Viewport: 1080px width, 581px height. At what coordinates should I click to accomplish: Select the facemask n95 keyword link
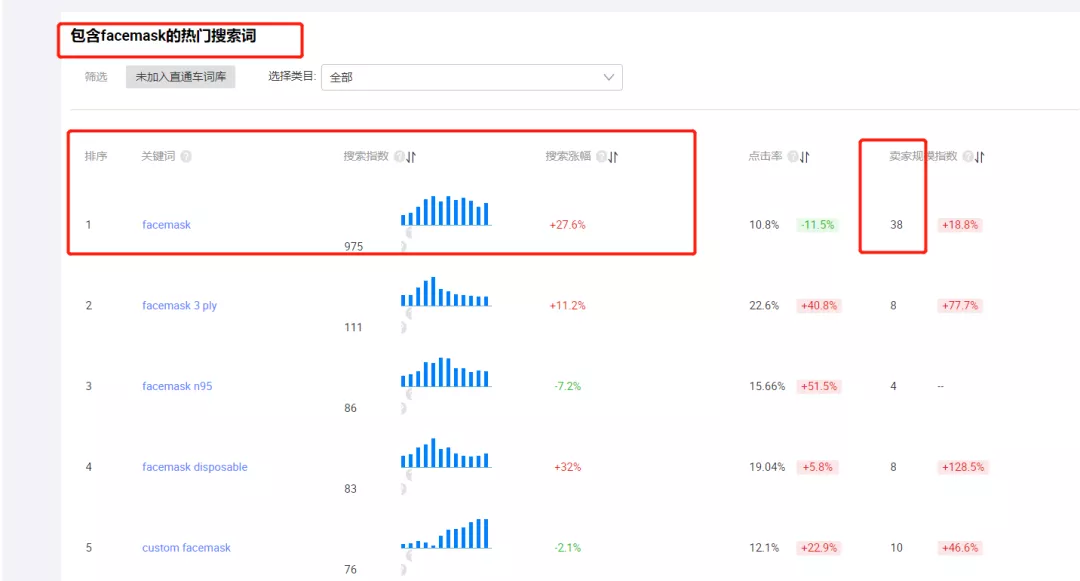tap(177, 386)
